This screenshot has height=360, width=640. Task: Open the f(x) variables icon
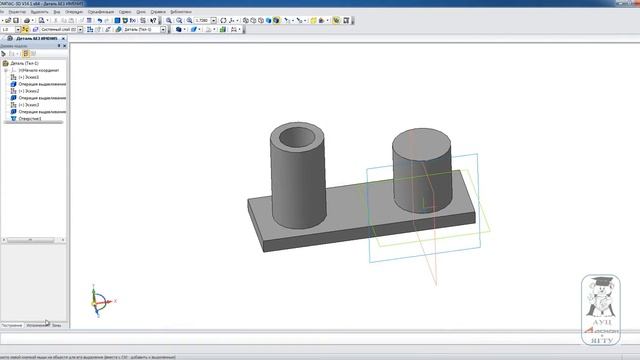click(x=133, y=20)
